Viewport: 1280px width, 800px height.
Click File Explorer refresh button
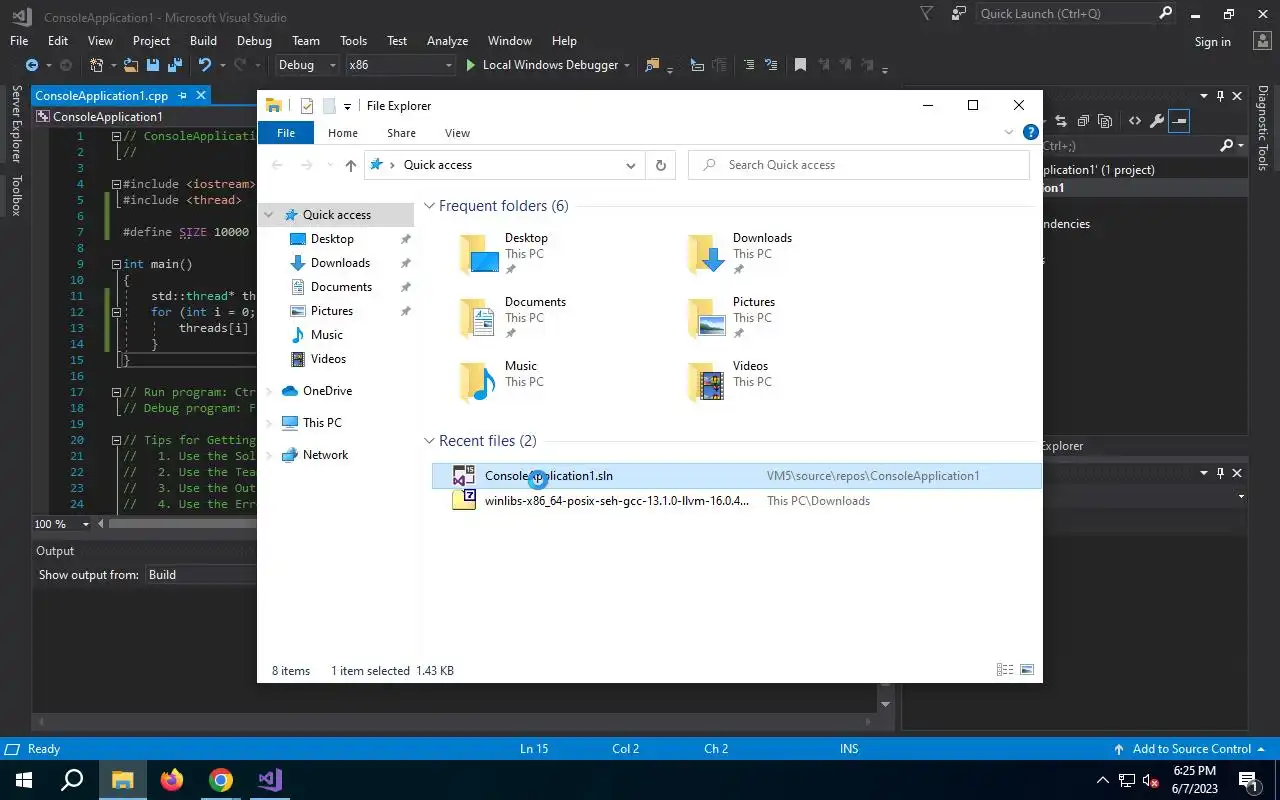[x=660, y=165]
